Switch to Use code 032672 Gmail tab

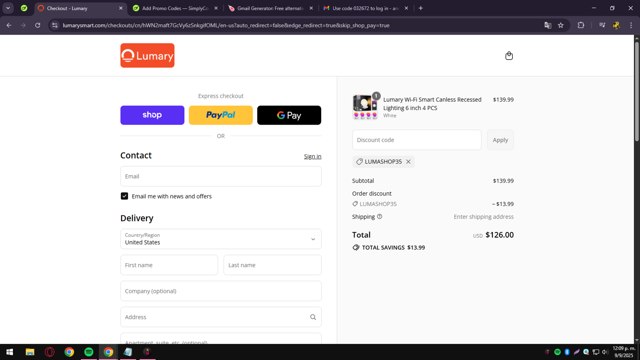tap(366, 8)
